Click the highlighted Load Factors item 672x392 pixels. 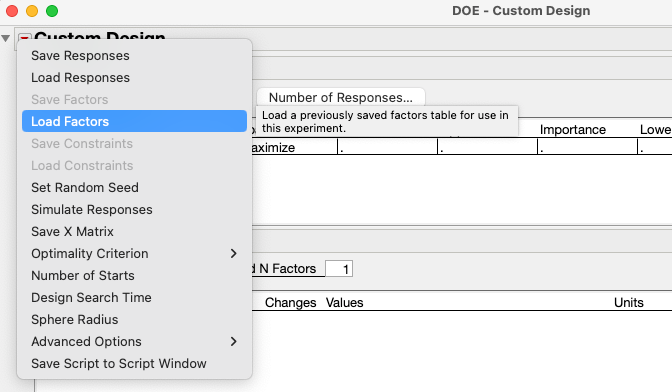pyautogui.click(x=134, y=121)
